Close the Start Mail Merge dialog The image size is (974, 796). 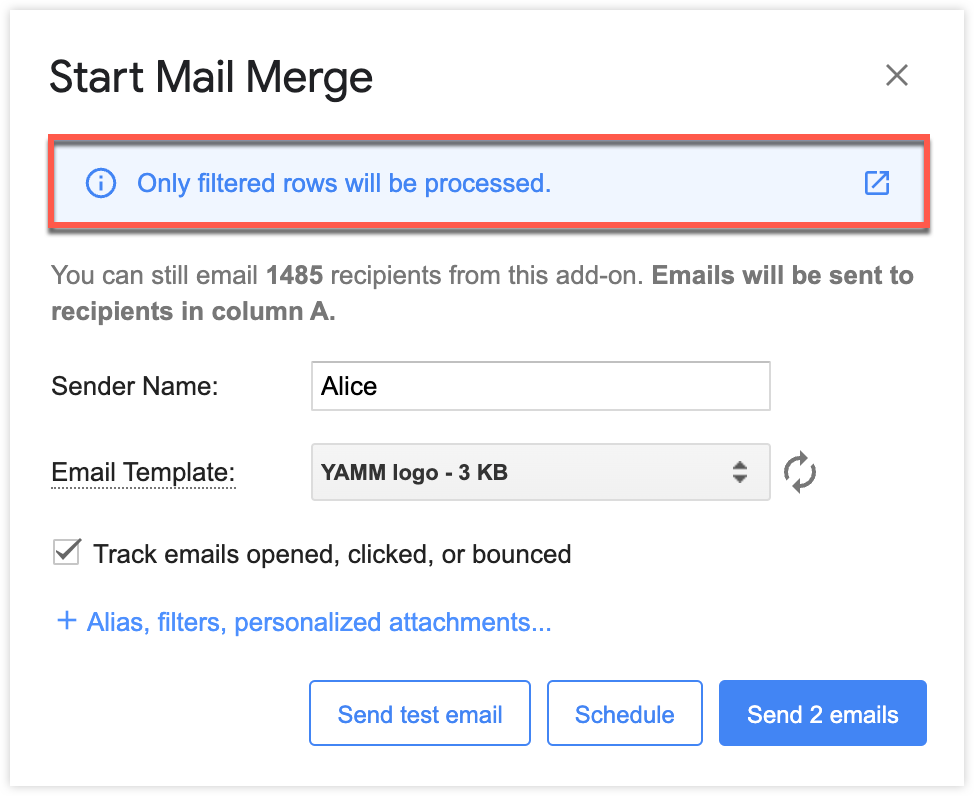pyautogui.click(x=897, y=75)
